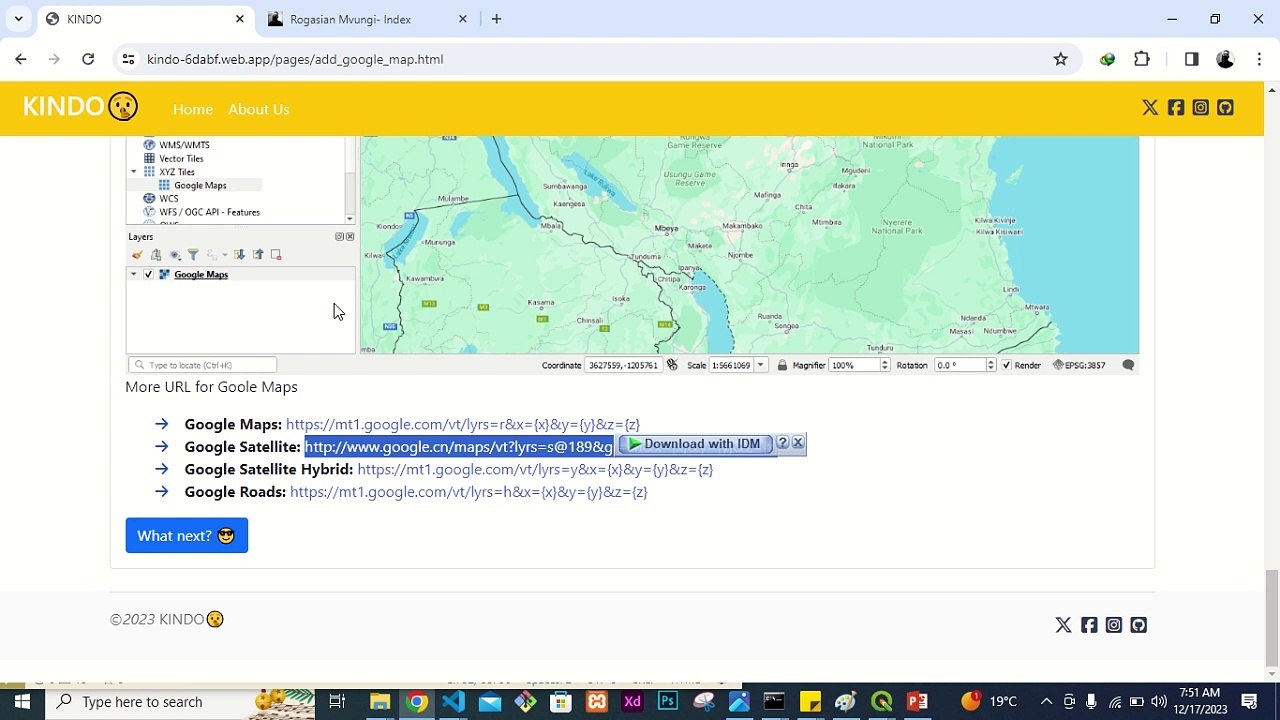Open Visual Studio Code from taskbar
Image resolution: width=1280 pixels, height=720 pixels.
click(x=453, y=701)
